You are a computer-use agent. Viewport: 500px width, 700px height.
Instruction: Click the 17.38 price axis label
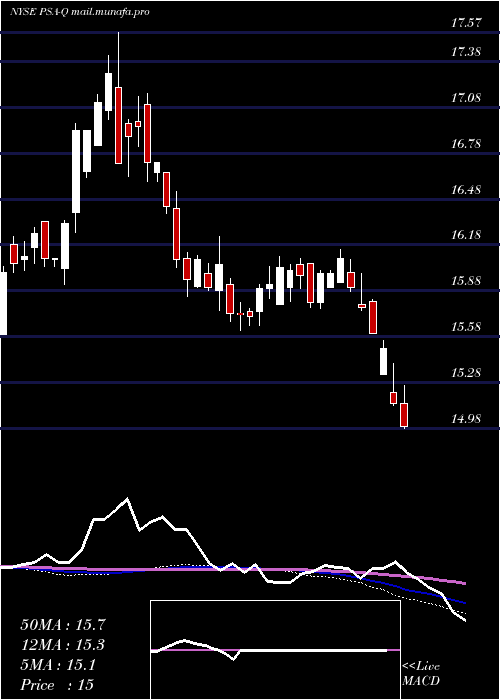(x=466, y=52)
